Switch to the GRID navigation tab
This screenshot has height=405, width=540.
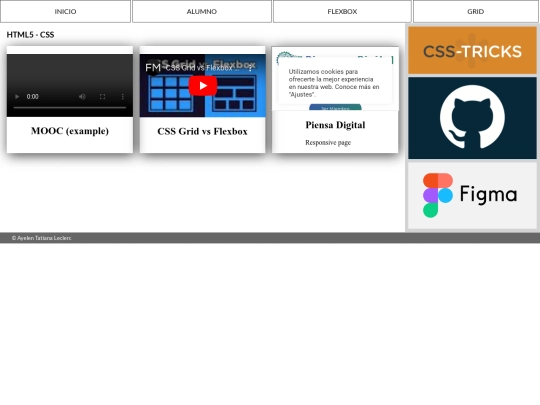click(x=476, y=11)
